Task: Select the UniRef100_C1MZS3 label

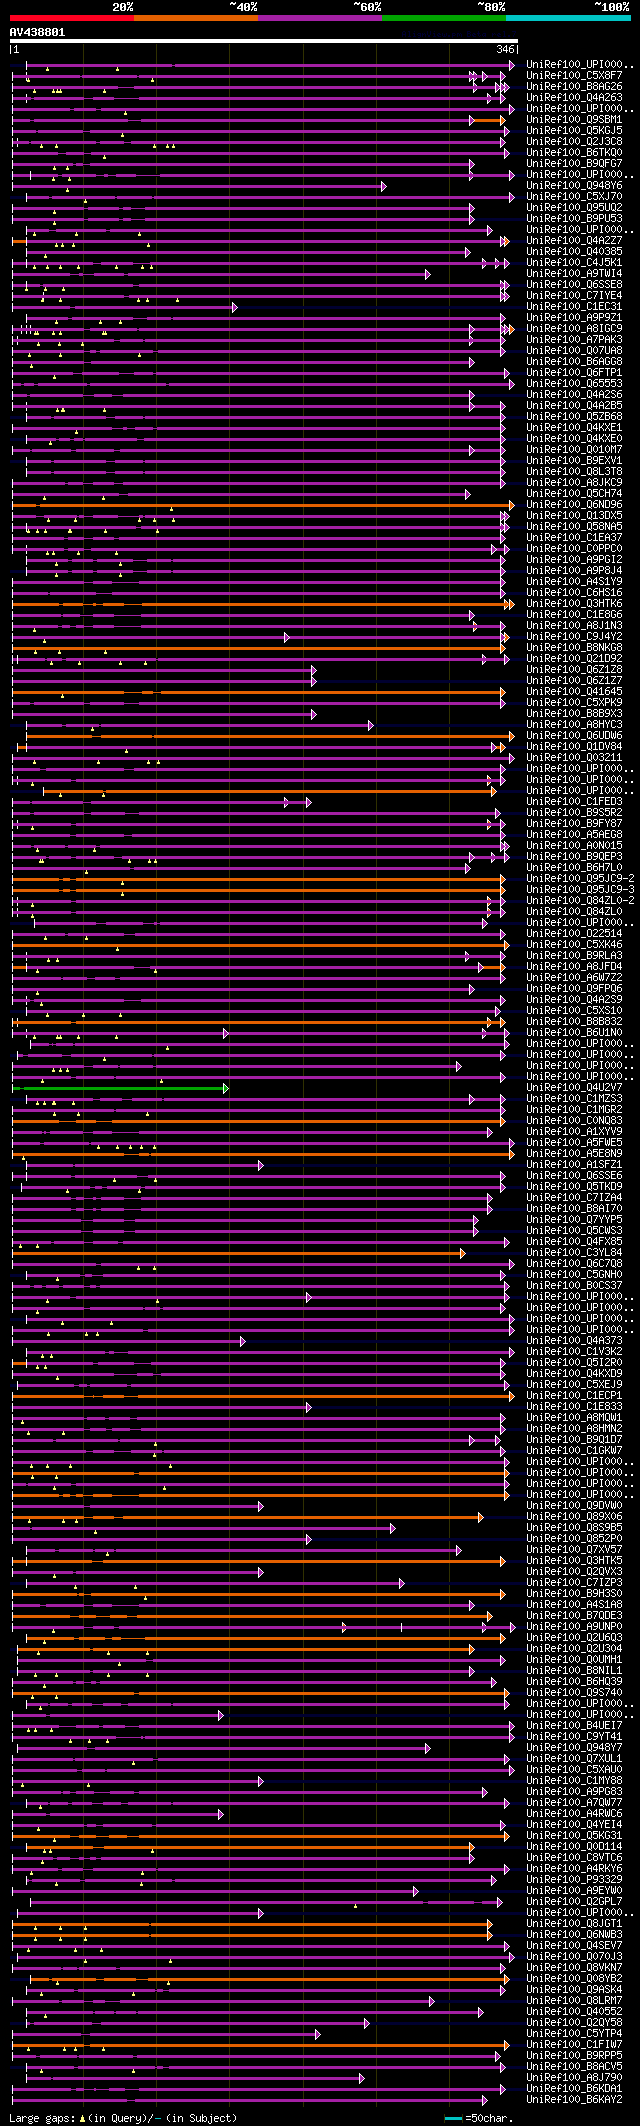Action: (x=574, y=1098)
